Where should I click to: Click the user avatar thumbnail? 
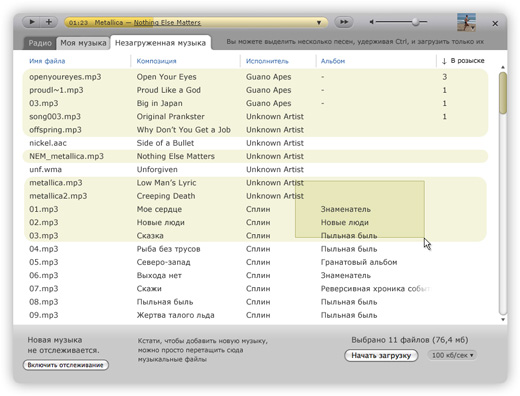(466, 22)
